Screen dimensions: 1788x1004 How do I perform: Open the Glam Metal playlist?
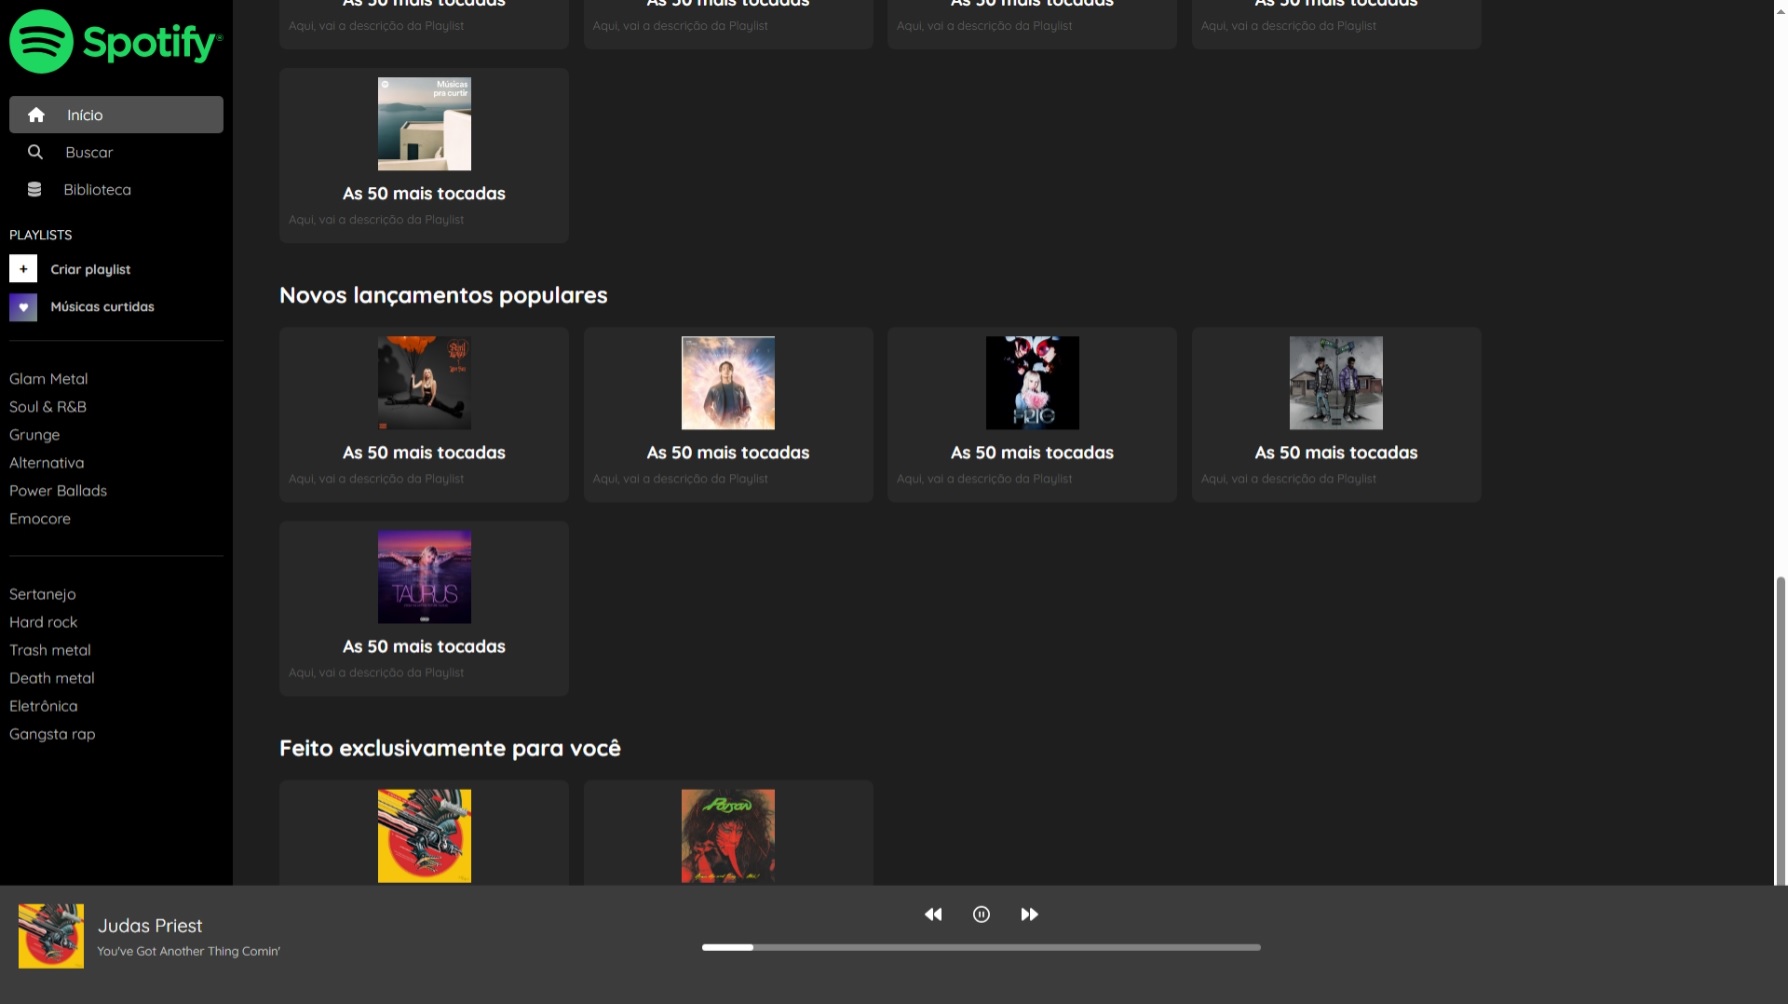[48, 379]
